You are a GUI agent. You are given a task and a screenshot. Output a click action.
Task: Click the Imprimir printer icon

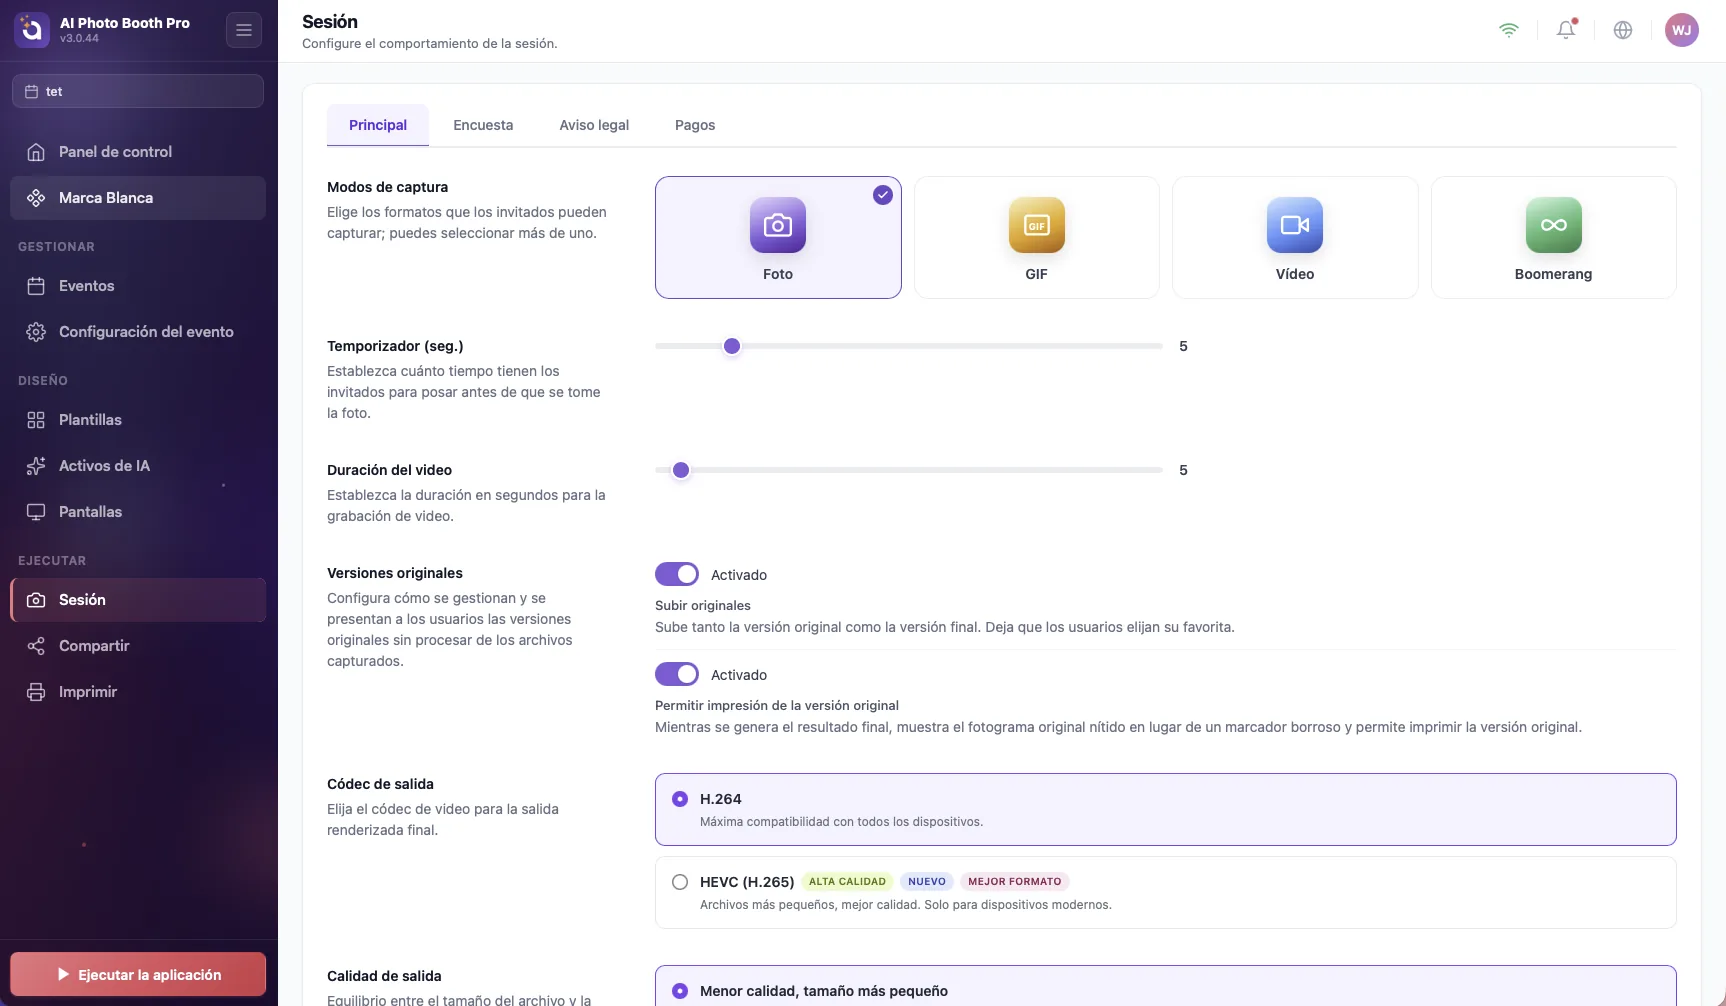pyautogui.click(x=36, y=692)
